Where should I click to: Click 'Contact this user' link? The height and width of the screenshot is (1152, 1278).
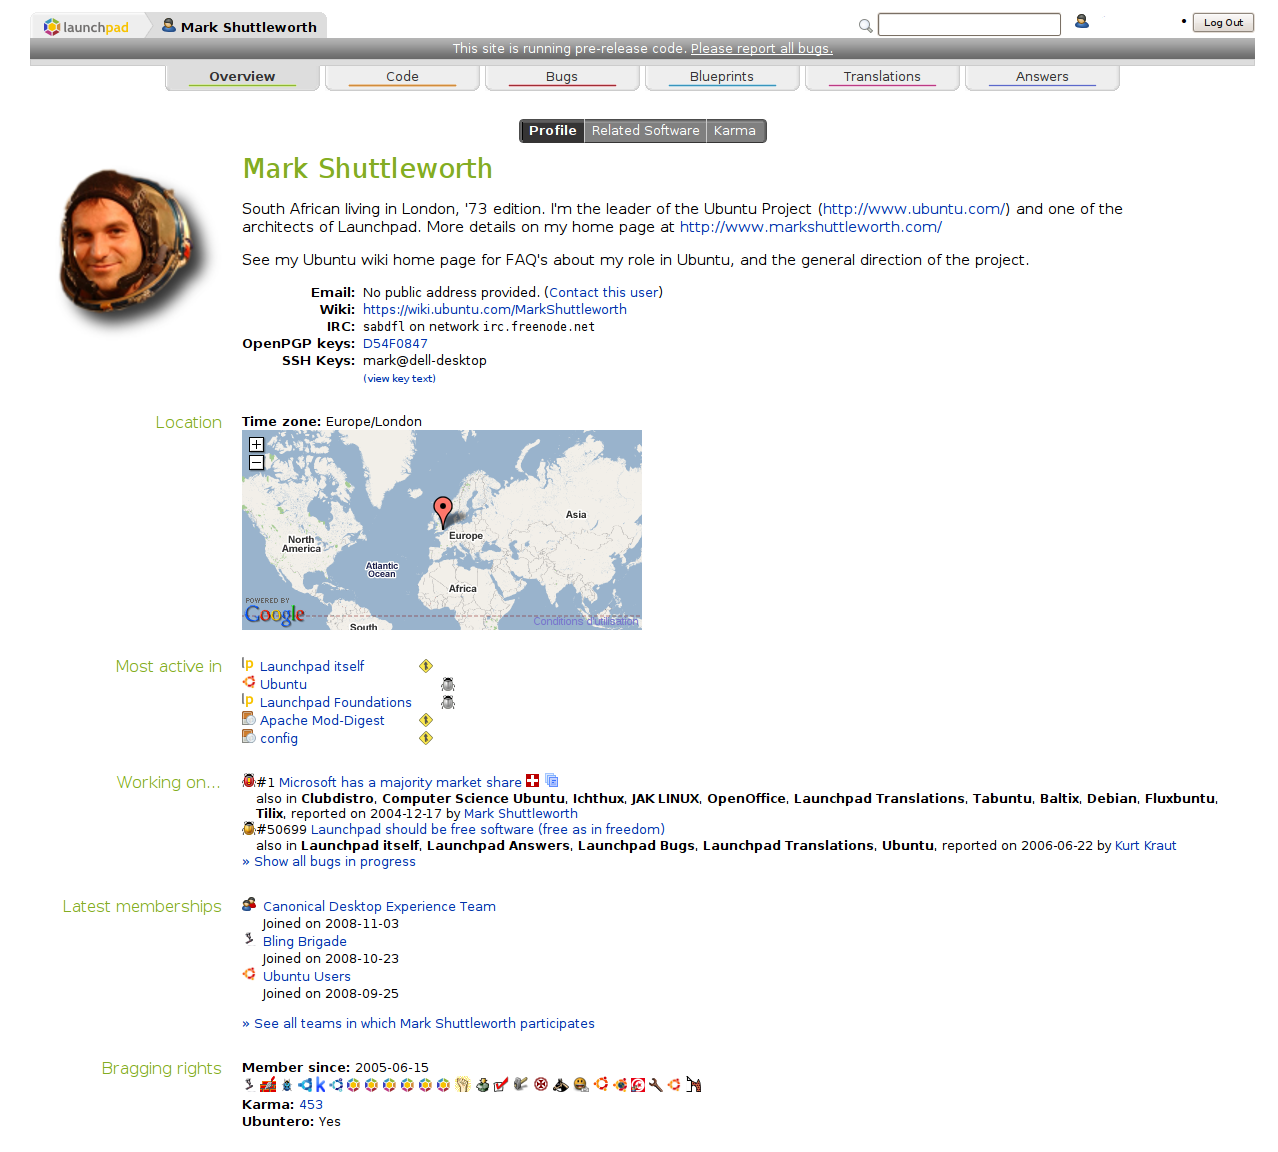coord(603,293)
